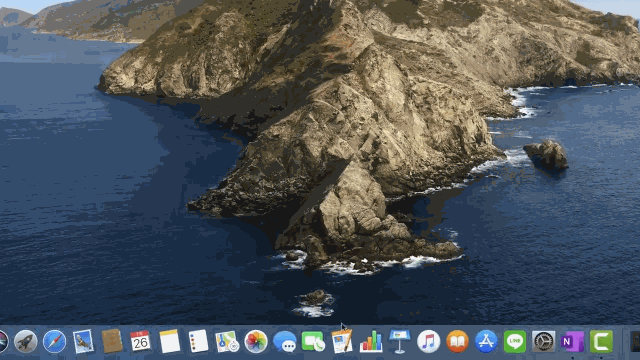
Task: Launch the Maps app icon
Action: 227,341
